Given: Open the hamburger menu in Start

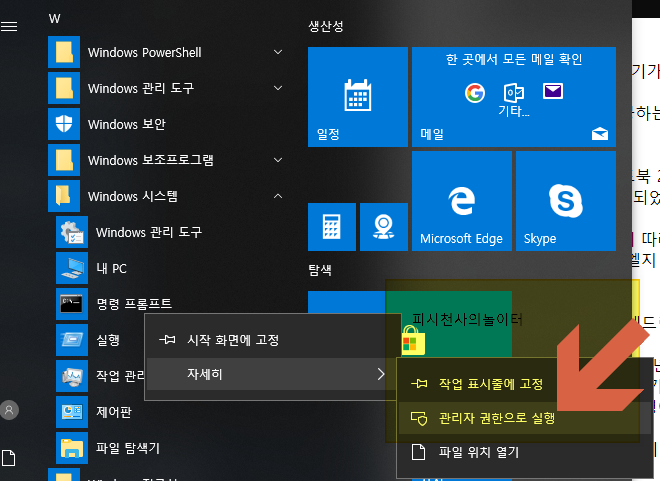Looking at the screenshot, I should (9, 27).
